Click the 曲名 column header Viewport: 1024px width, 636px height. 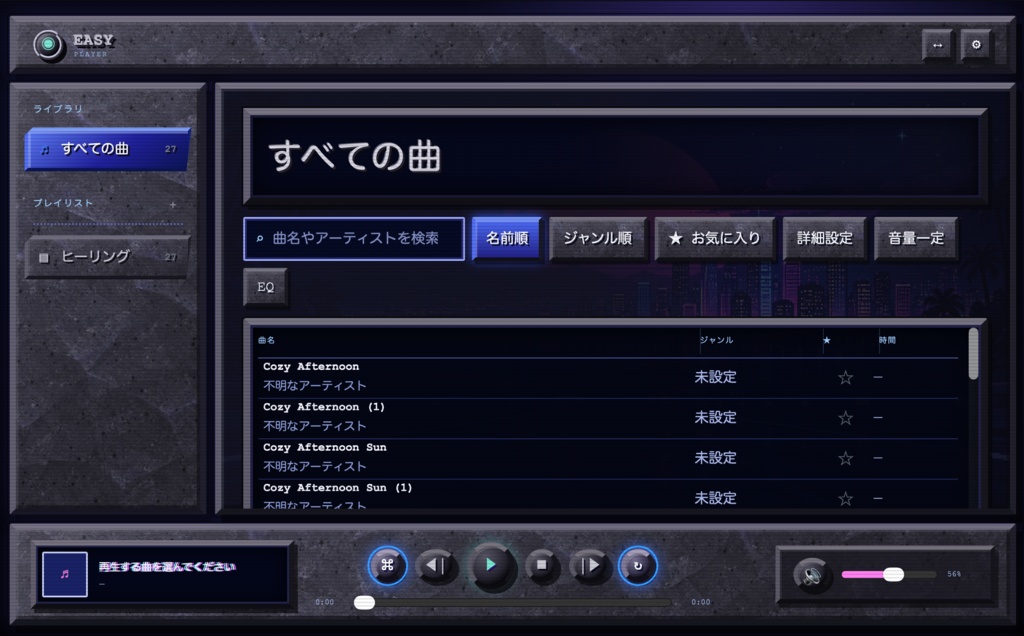266,340
